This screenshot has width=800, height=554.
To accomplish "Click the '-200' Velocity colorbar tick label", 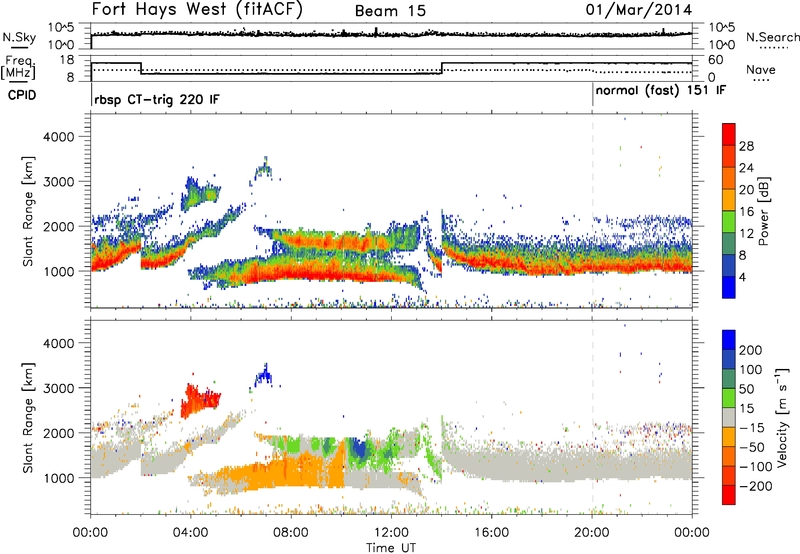I will 756,486.
